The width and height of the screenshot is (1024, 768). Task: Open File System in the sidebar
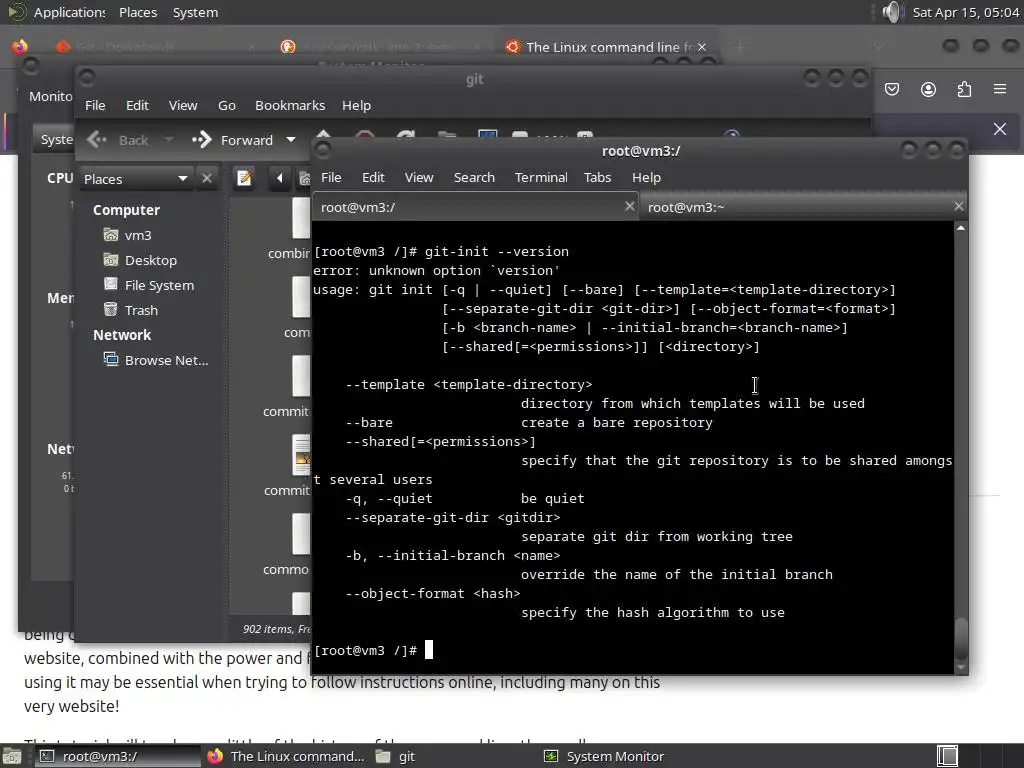pos(149,285)
